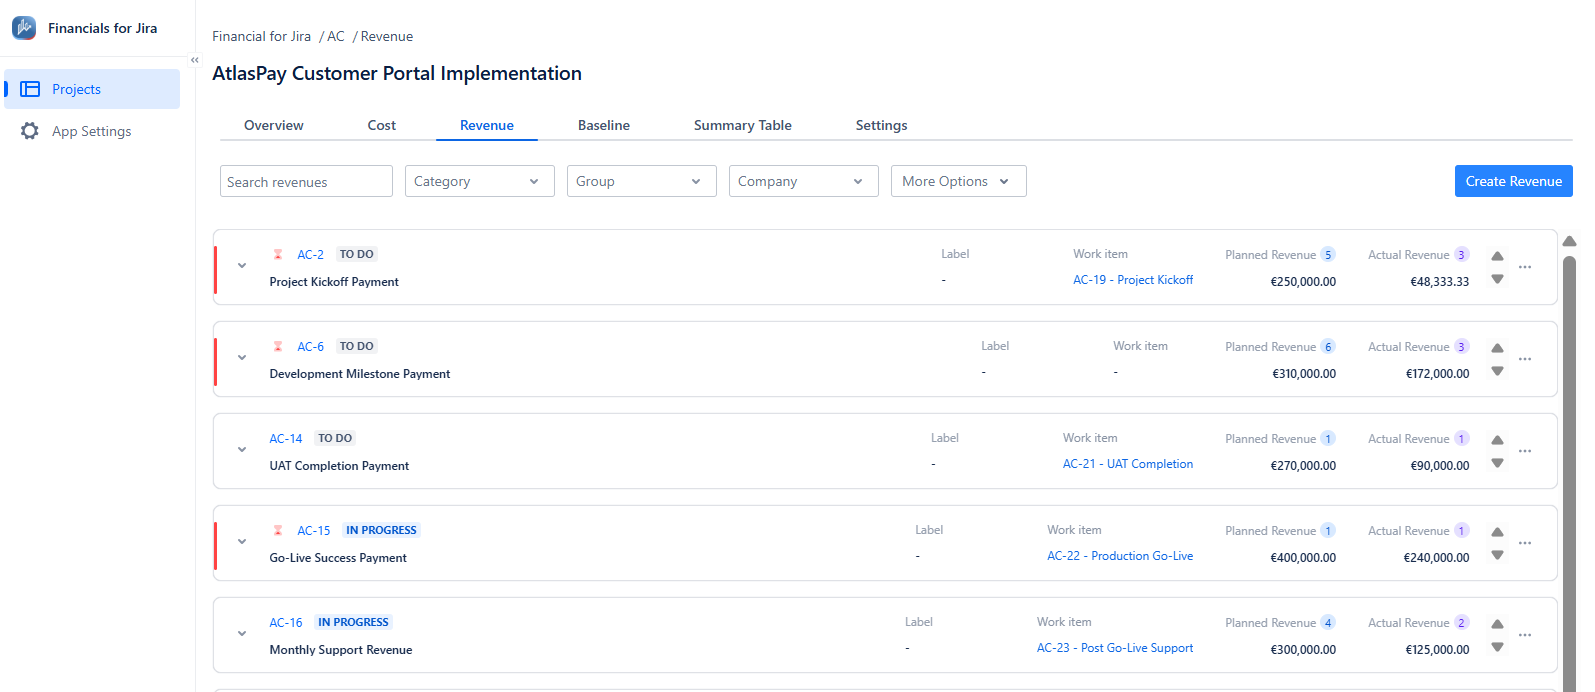
Task: Click scrollbar up arrow at list top
Action: [1569, 241]
